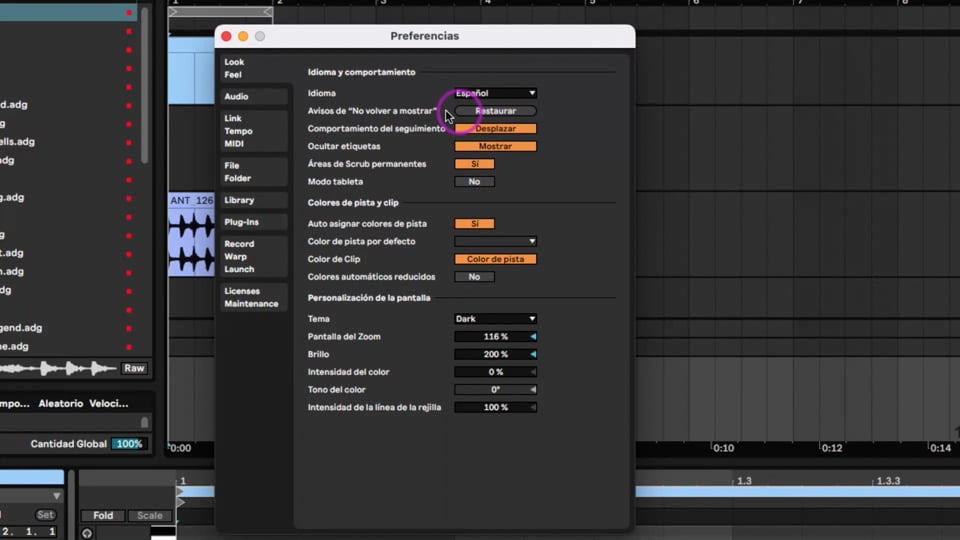This screenshot has height=540, width=960.
Task: Click the browser list vertical scrollbar
Action: [x=144, y=86]
